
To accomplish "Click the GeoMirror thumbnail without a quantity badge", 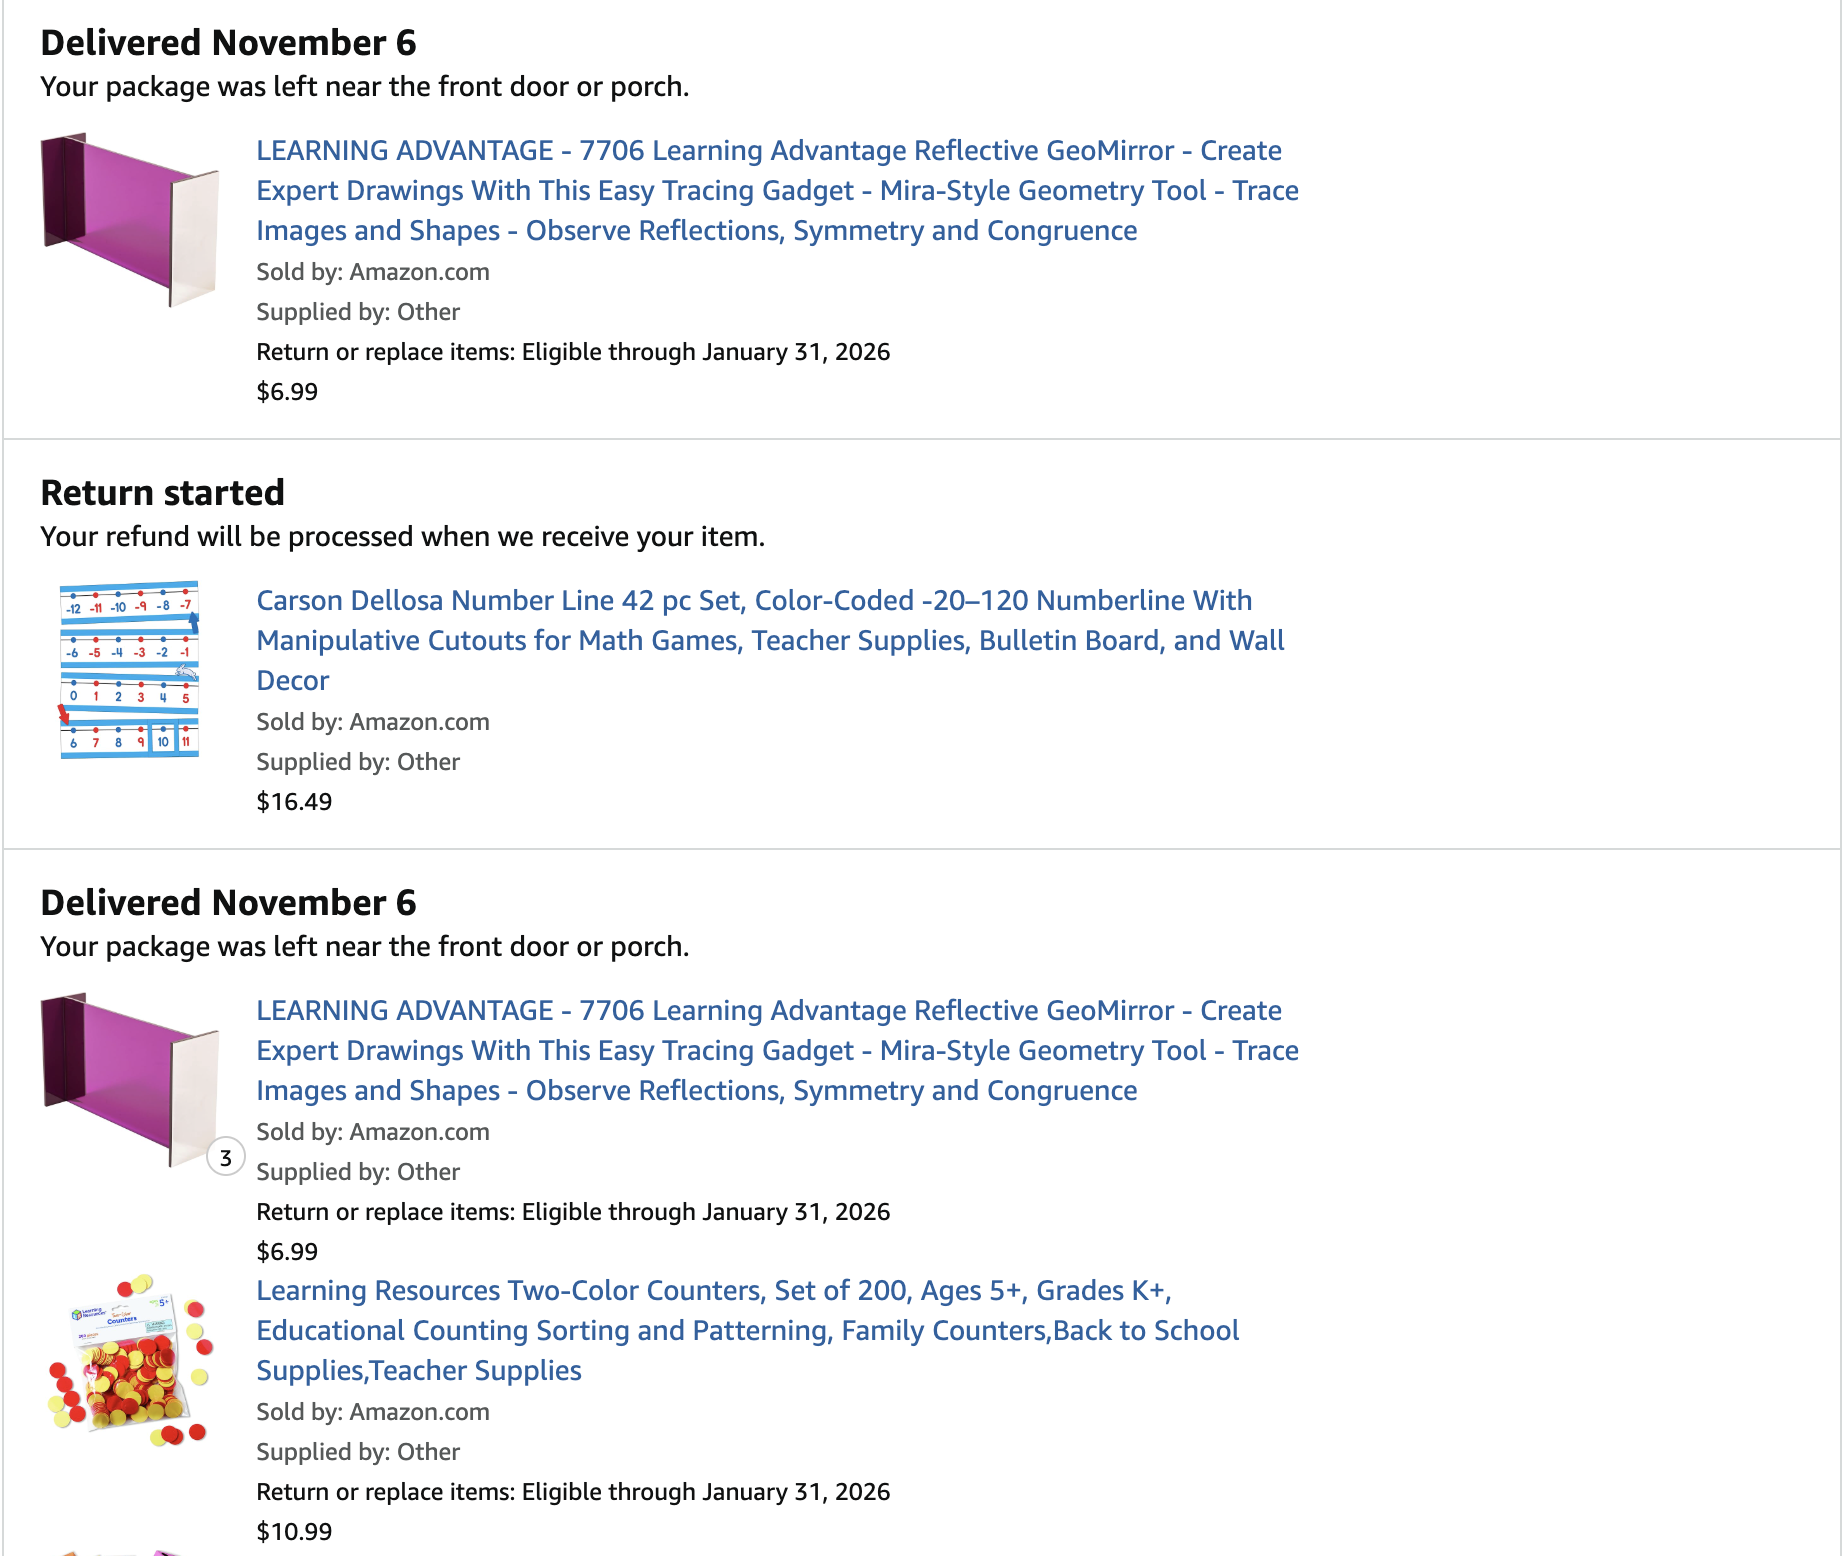I will [130, 219].
